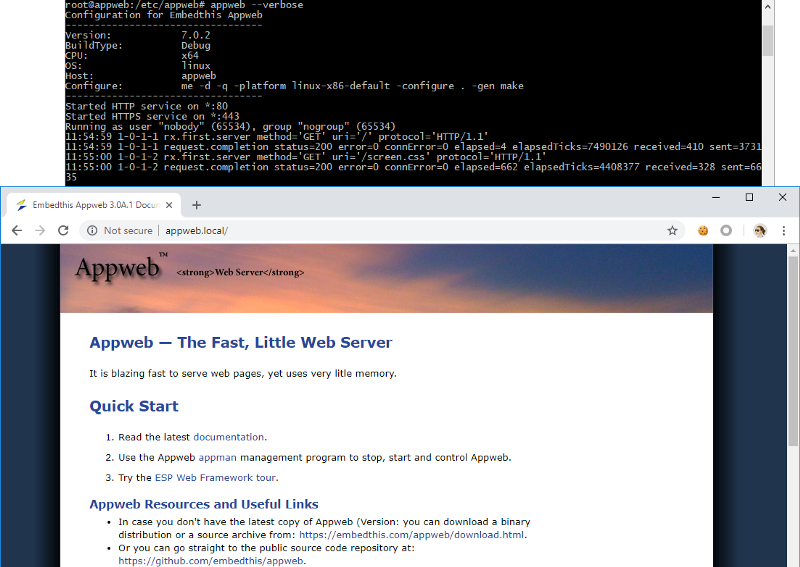
Task: Click 'Started HTTPS service on *:443' in terminal
Action: [x=152, y=116]
